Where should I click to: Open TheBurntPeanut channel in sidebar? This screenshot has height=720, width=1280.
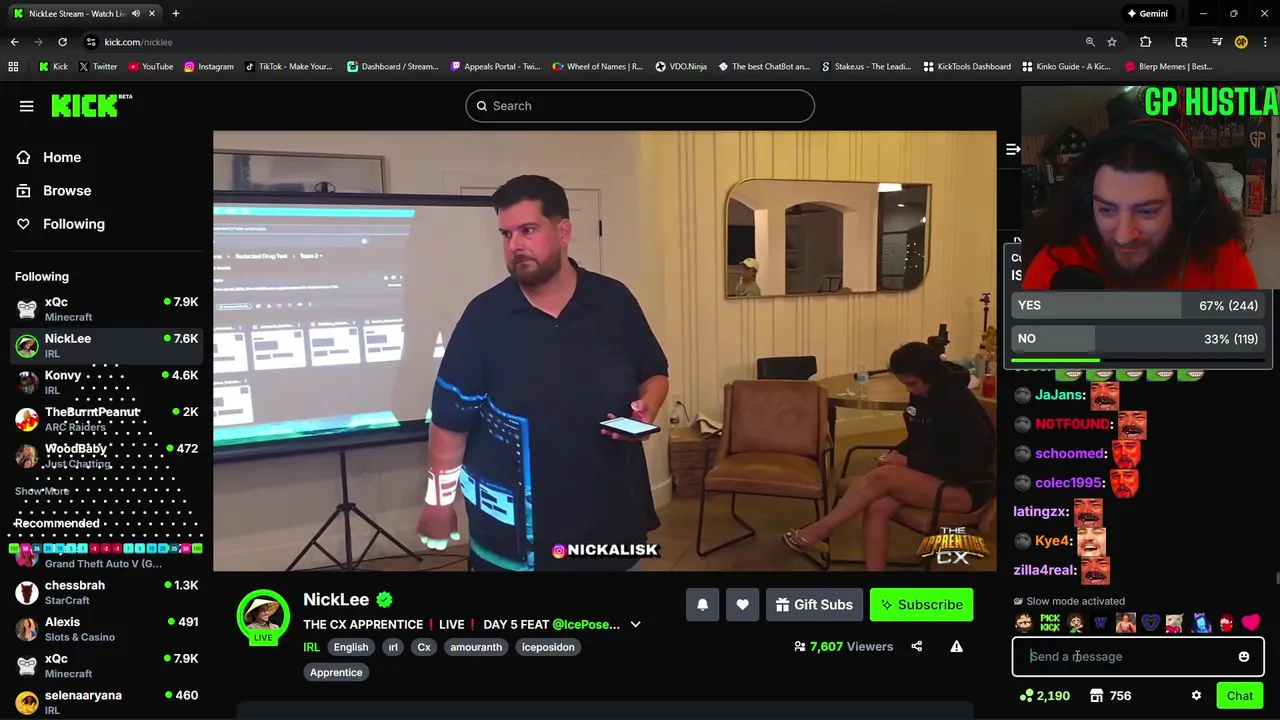(x=106, y=419)
